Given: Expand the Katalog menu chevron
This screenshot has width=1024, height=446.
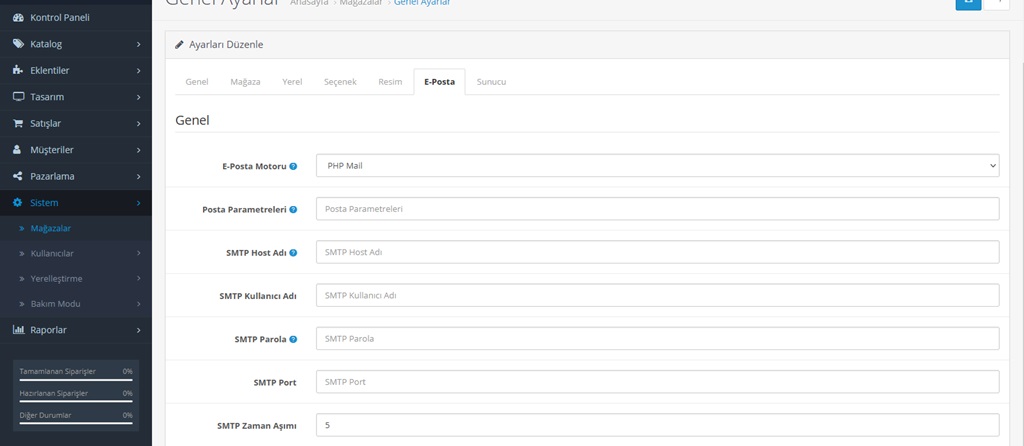Looking at the screenshot, I should 138,44.
